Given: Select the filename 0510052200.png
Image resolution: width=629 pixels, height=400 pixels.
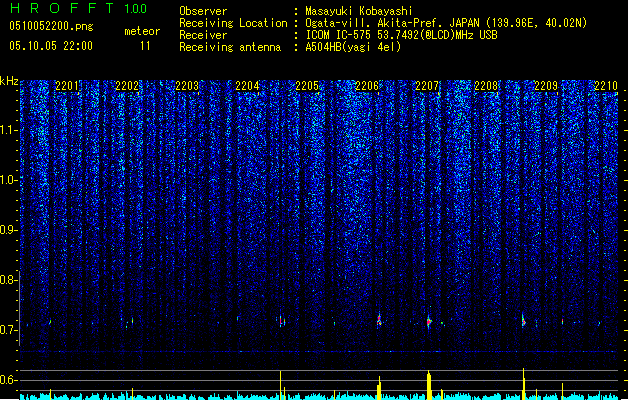Looking at the screenshot, I should point(51,26).
